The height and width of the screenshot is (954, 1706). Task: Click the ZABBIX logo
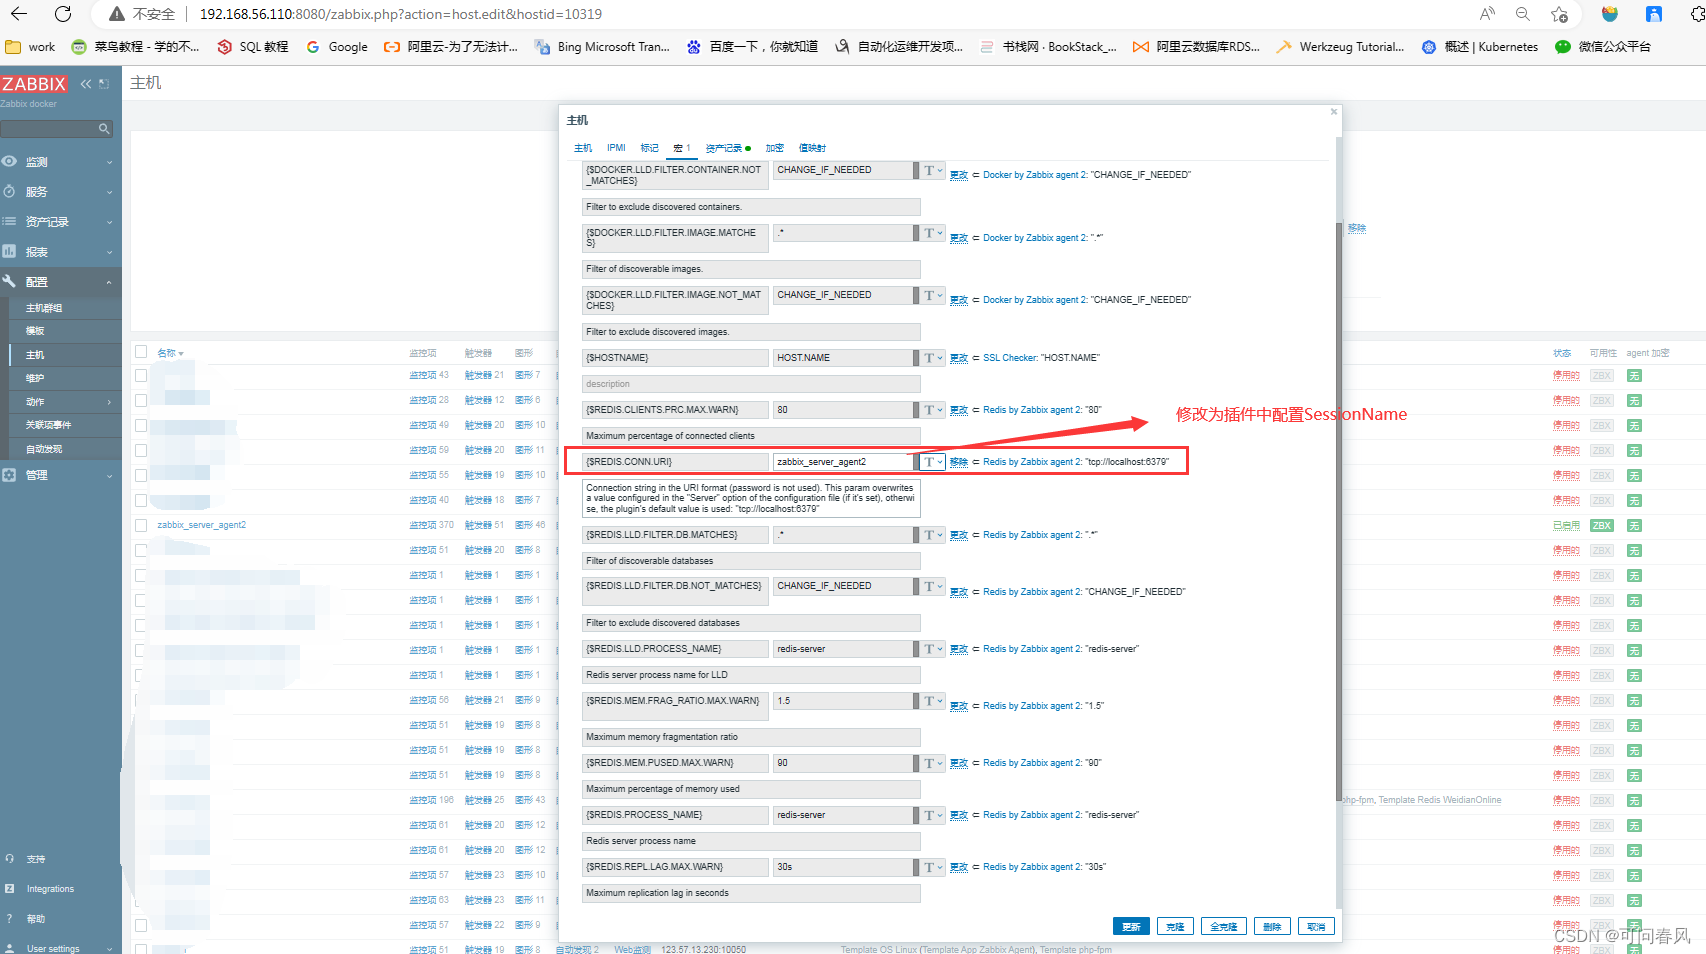coord(34,84)
